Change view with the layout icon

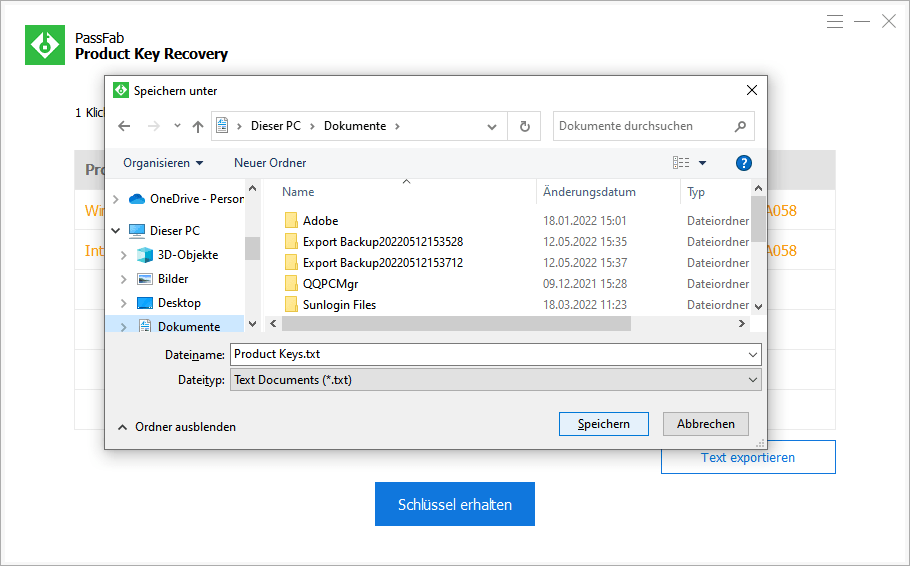(681, 163)
